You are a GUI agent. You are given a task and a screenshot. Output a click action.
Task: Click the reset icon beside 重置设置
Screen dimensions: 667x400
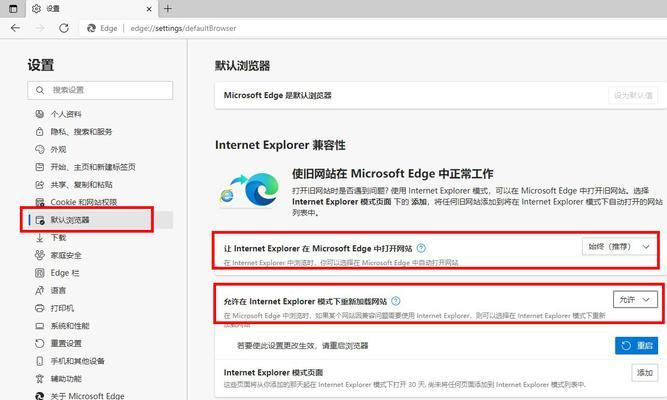[x=40, y=343]
